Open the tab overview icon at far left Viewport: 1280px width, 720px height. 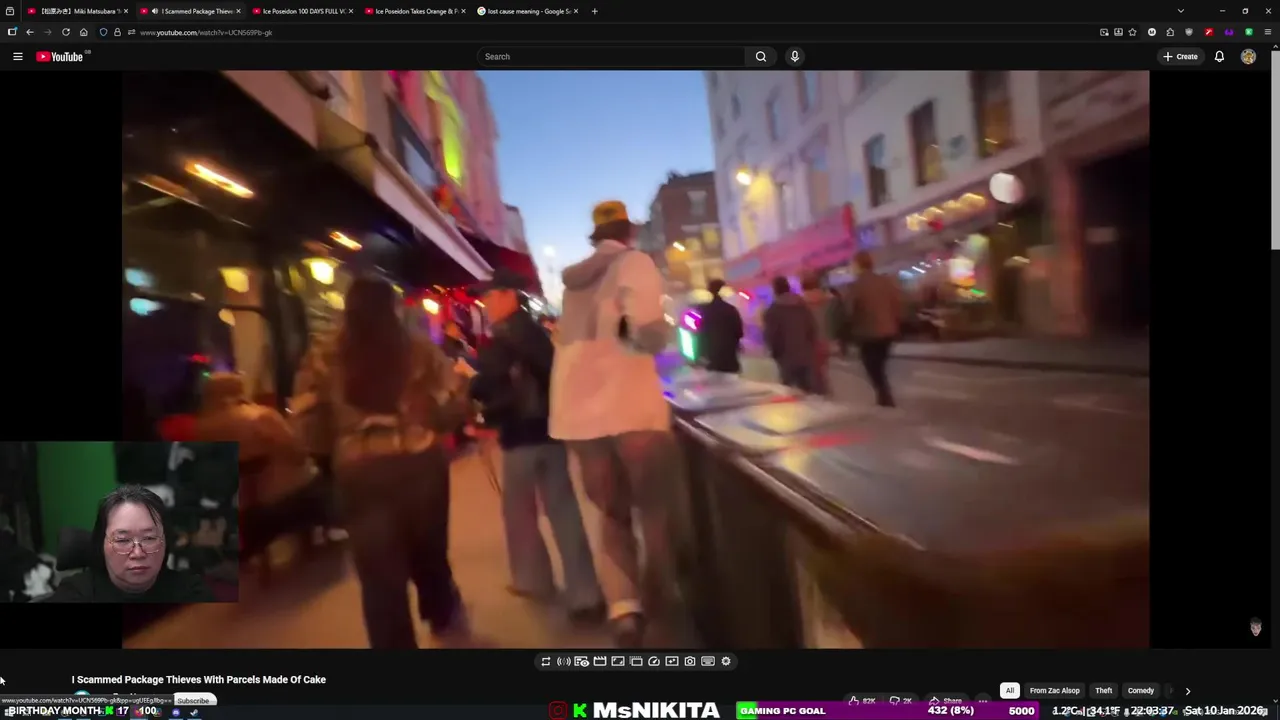pos(10,11)
